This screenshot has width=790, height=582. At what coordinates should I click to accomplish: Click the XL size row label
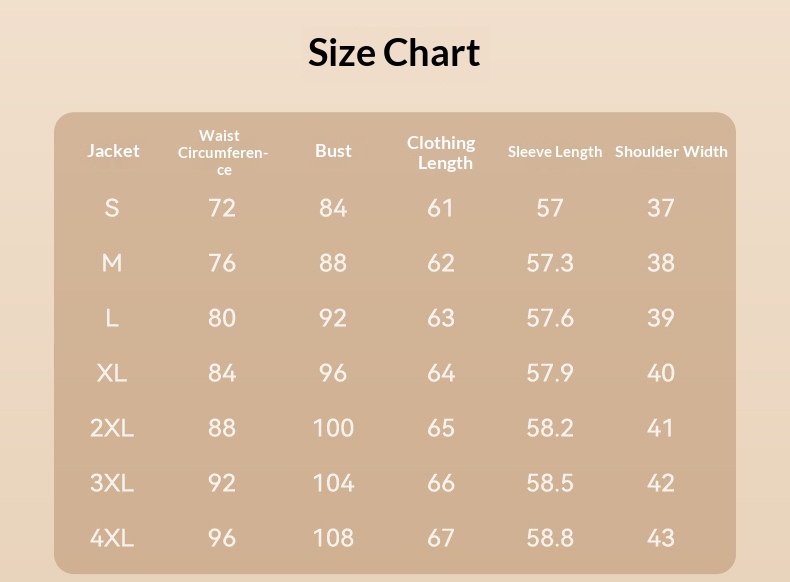click(x=112, y=373)
